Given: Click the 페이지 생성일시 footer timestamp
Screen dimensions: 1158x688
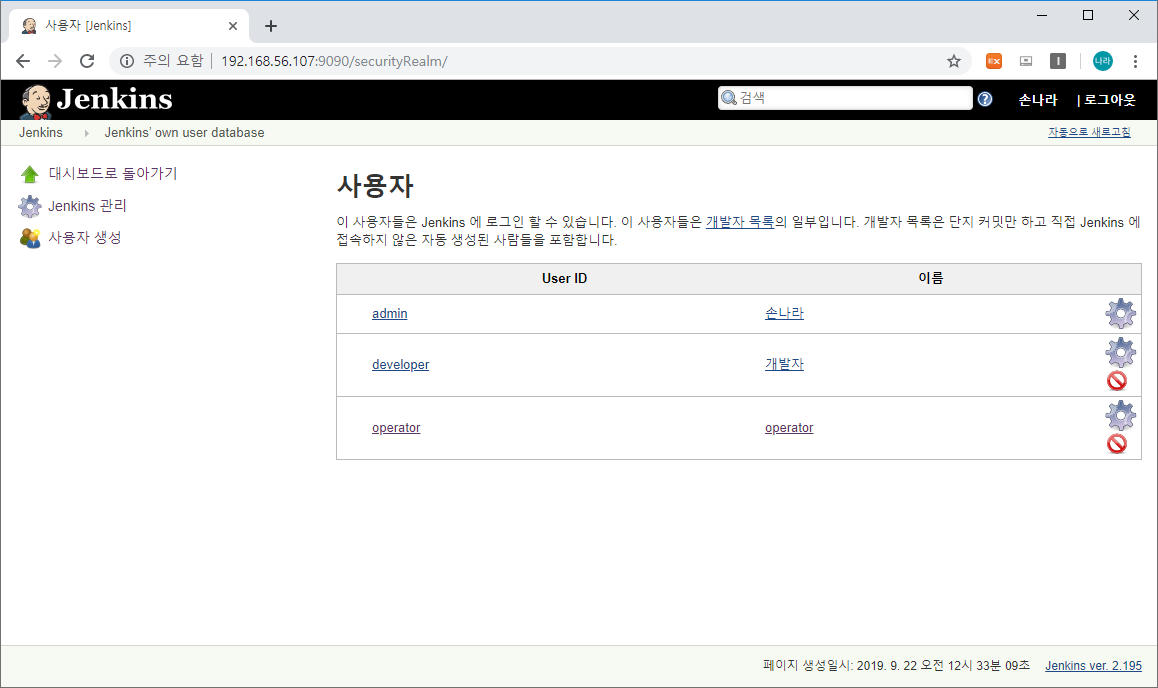Looking at the screenshot, I should pos(896,666).
